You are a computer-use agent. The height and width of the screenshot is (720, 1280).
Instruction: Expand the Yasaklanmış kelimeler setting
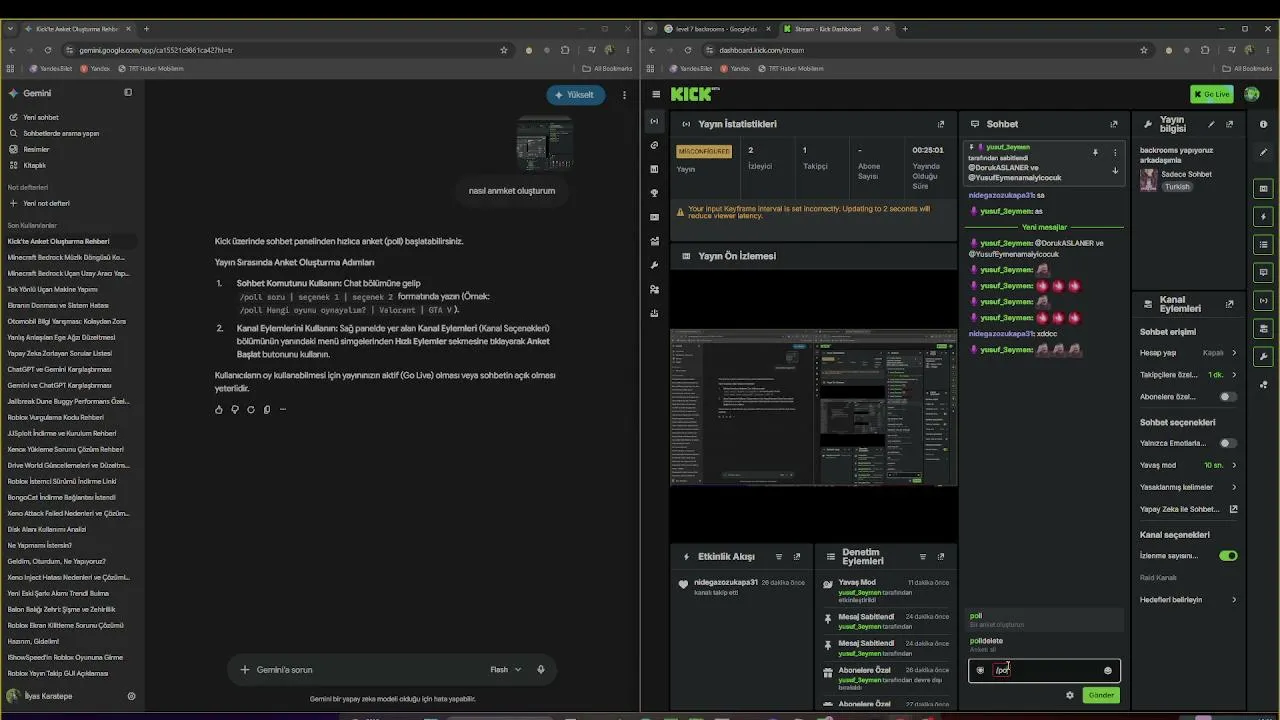pyautogui.click(x=1188, y=487)
